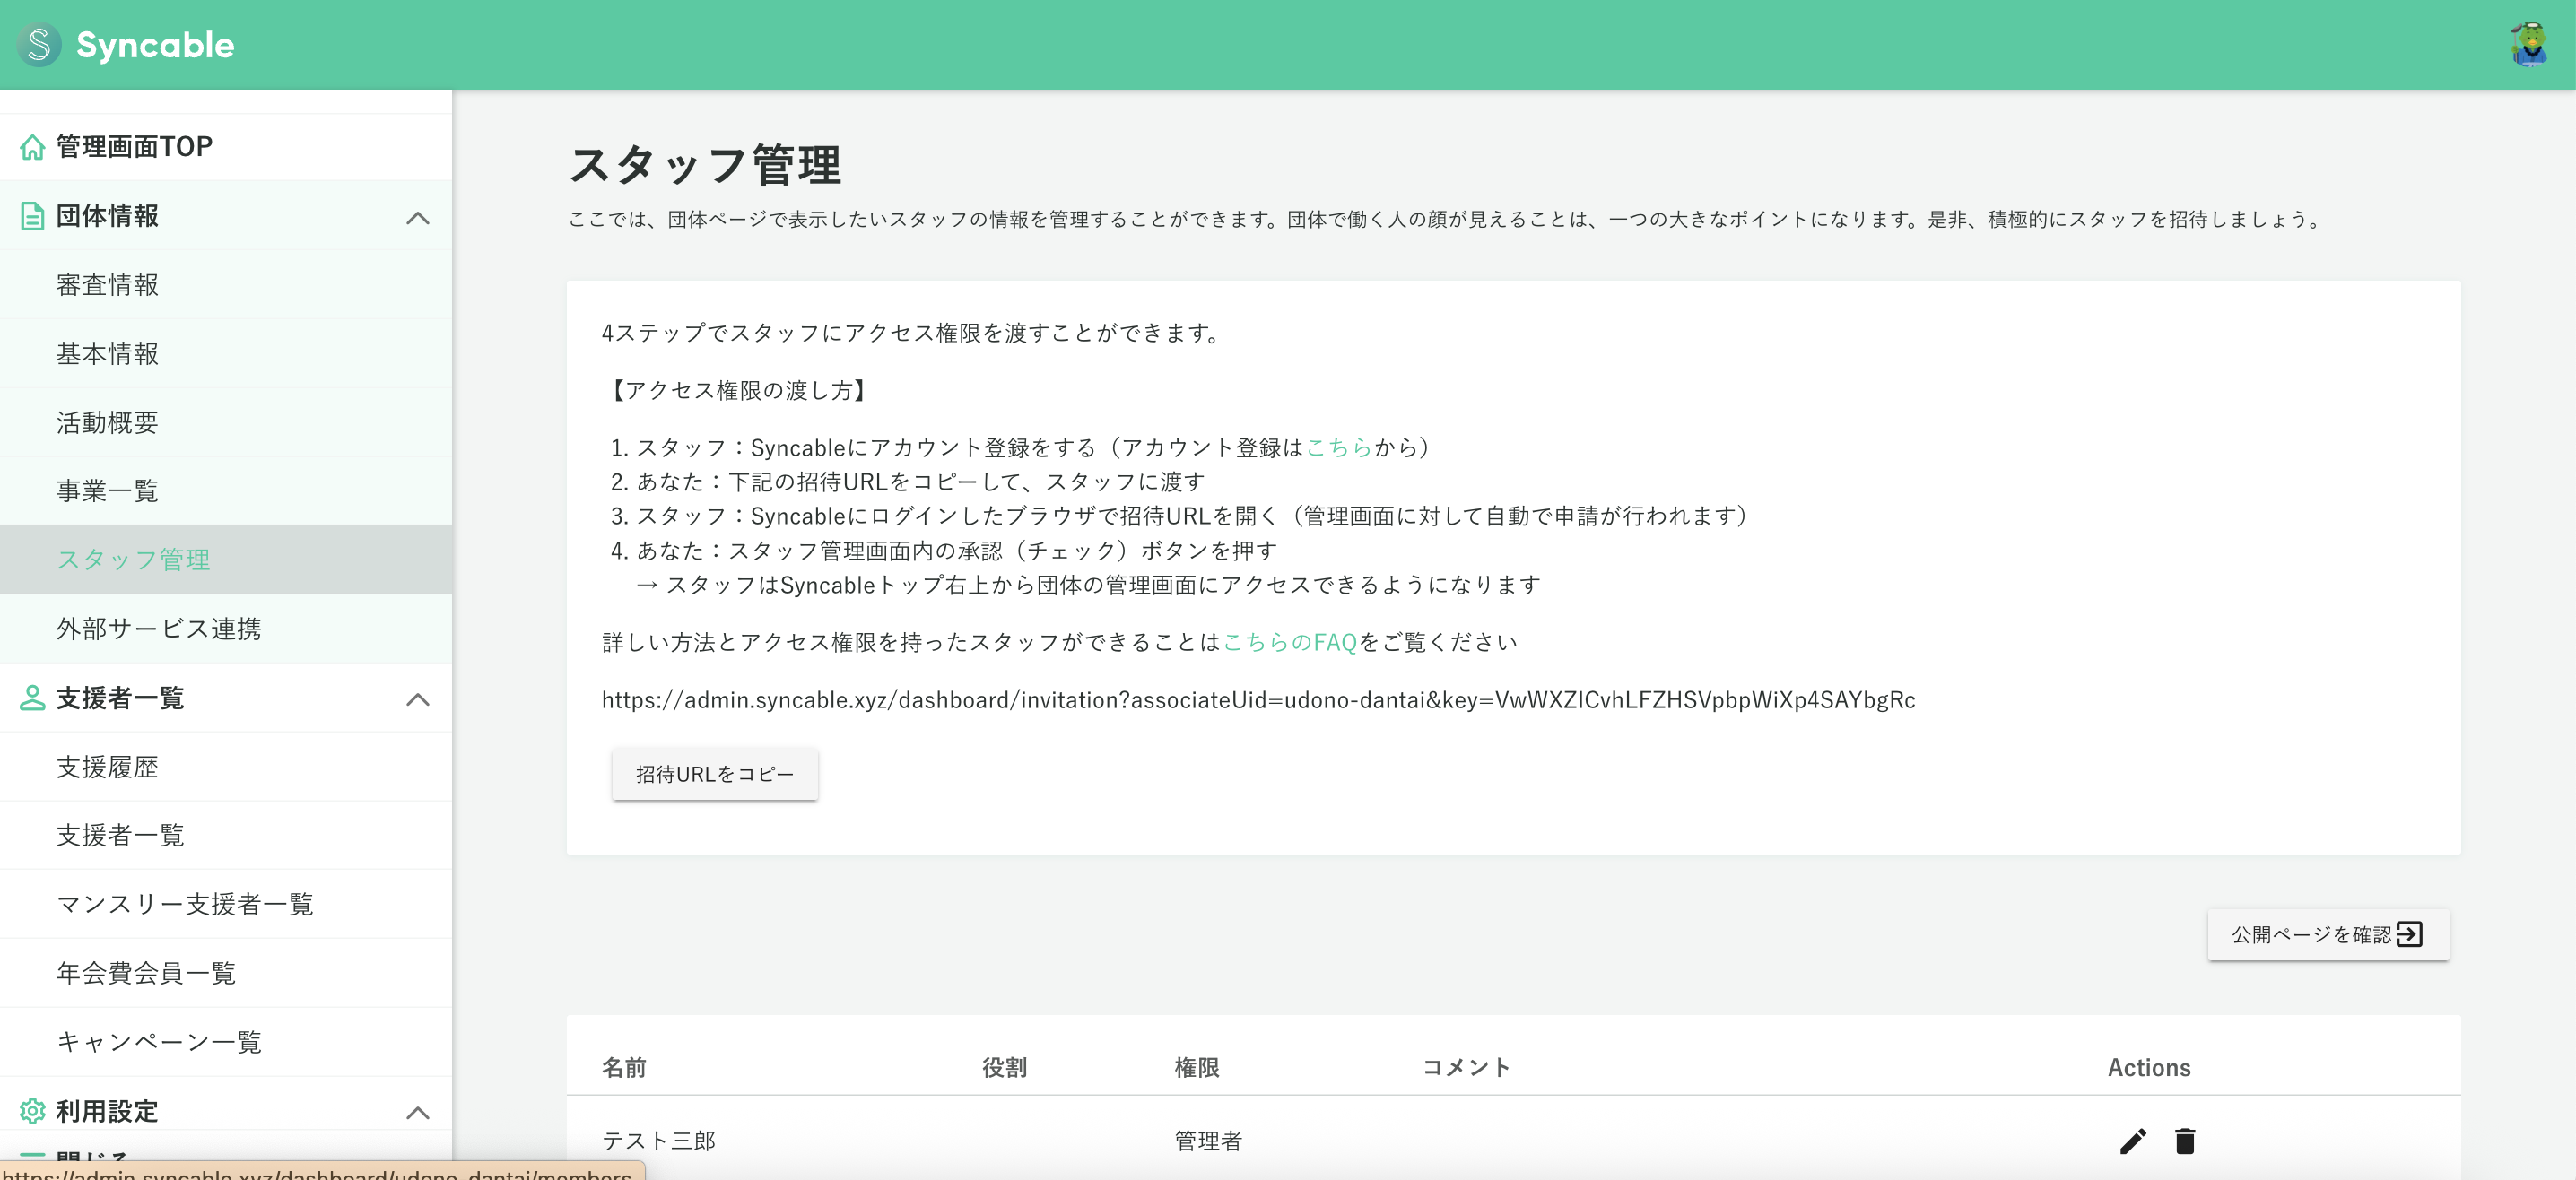Click the external link icon on 公開ページを確認
The height and width of the screenshot is (1180, 2576).
(2411, 934)
